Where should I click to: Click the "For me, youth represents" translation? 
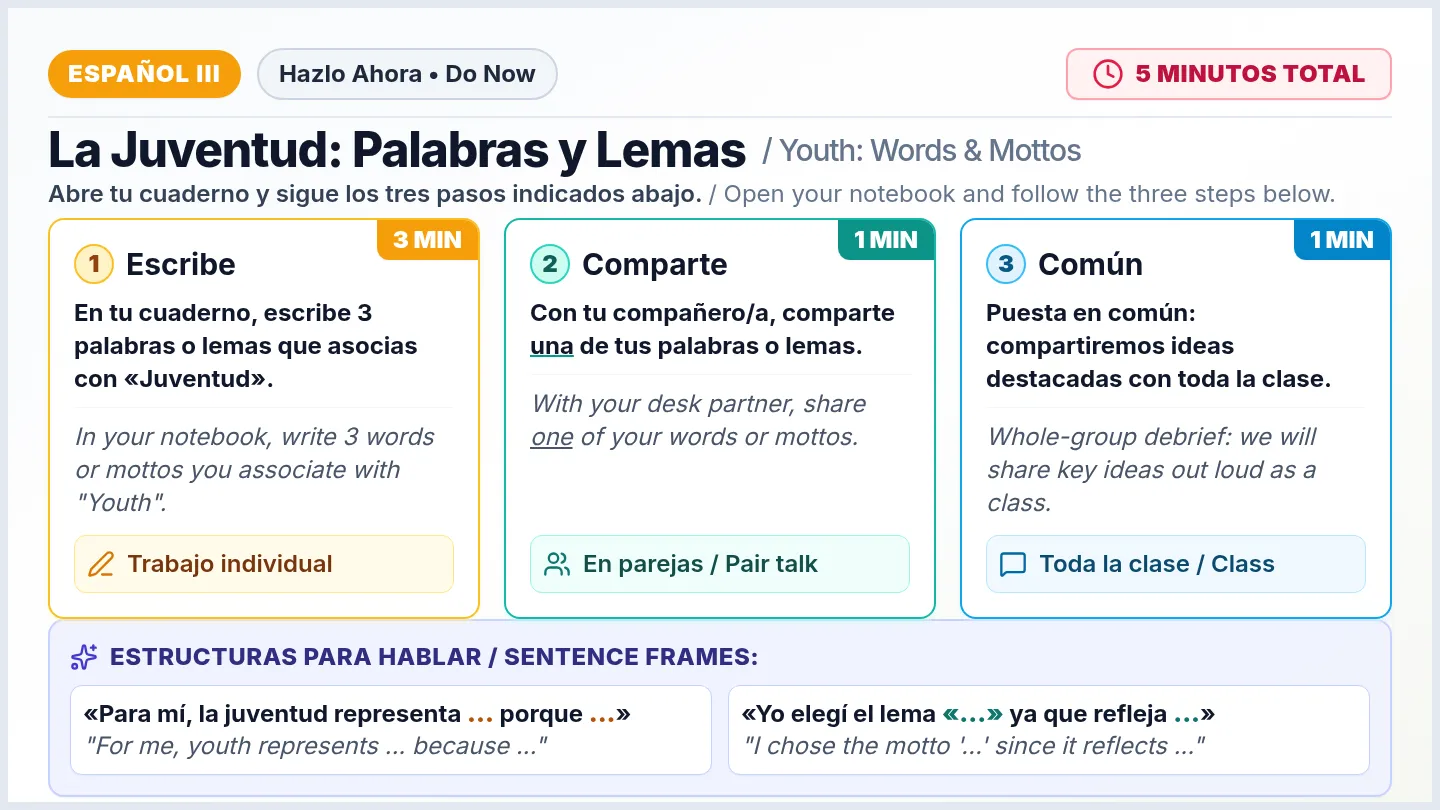(x=317, y=746)
